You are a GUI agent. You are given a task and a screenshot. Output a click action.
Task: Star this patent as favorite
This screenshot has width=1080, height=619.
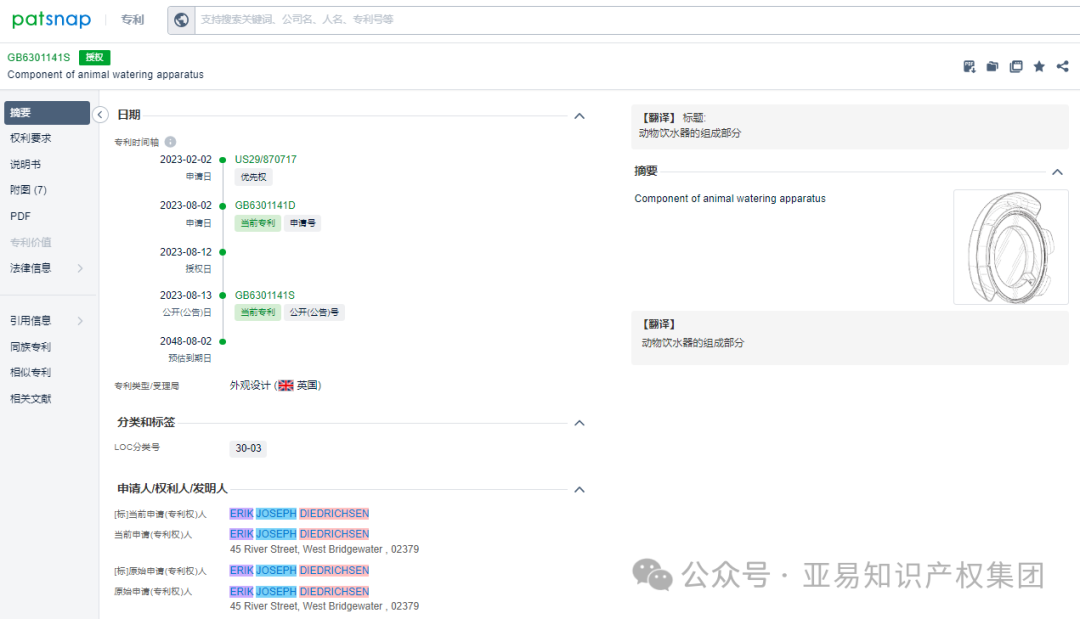click(1039, 66)
